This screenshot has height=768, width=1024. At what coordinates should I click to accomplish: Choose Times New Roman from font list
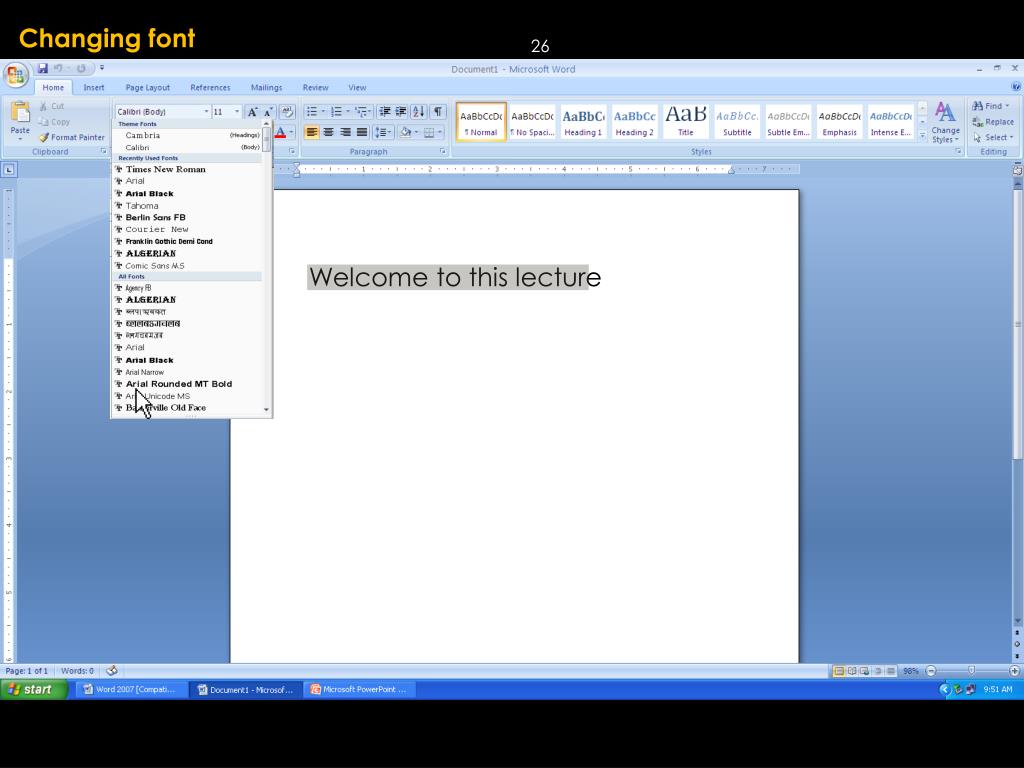click(165, 169)
